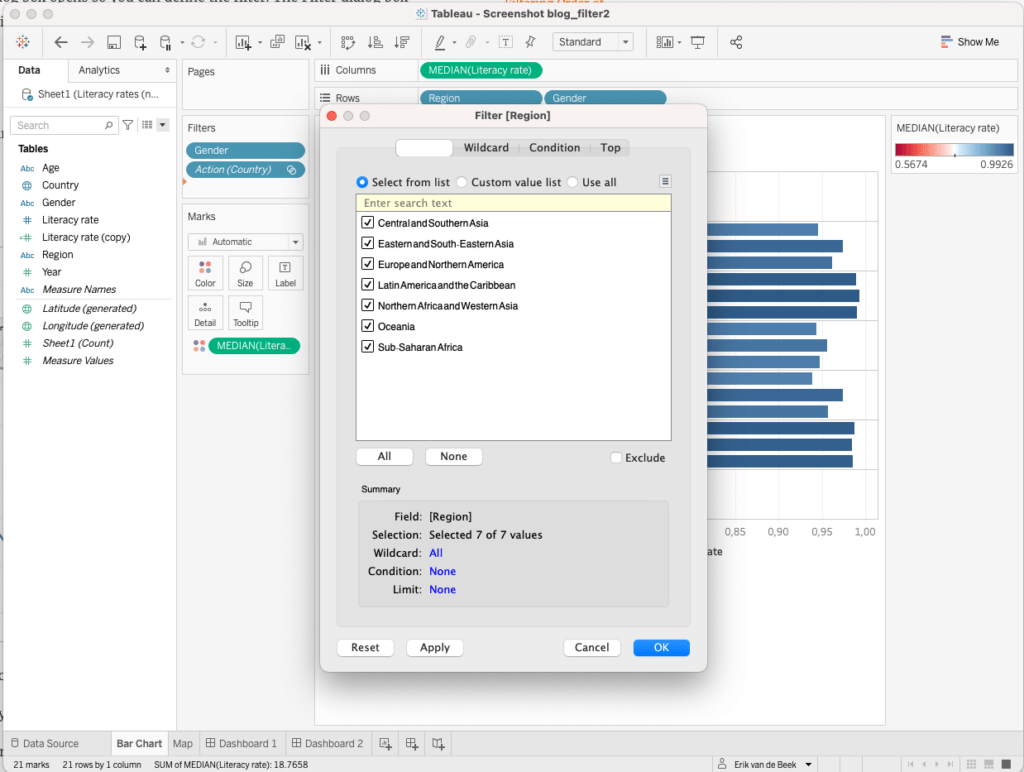The height and width of the screenshot is (772, 1024).
Task: Click the undo back arrow
Action: tap(61, 42)
